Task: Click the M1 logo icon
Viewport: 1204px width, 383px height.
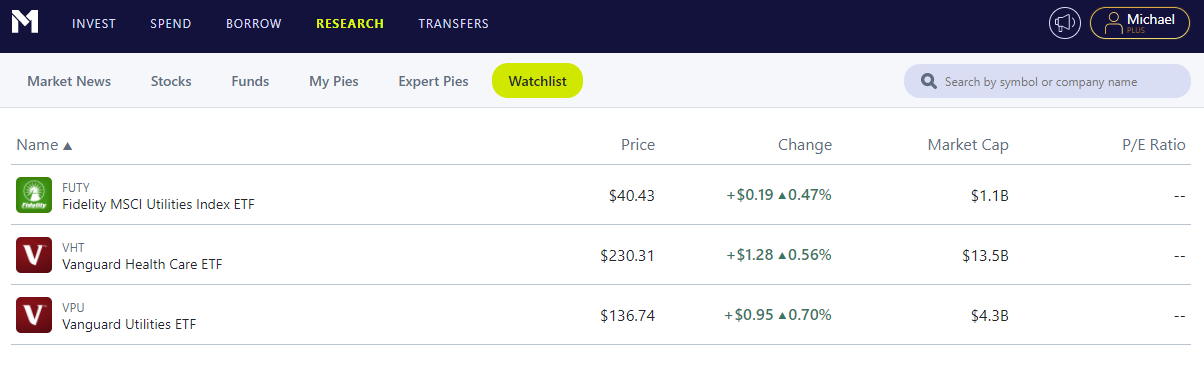Action: (25, 21)
